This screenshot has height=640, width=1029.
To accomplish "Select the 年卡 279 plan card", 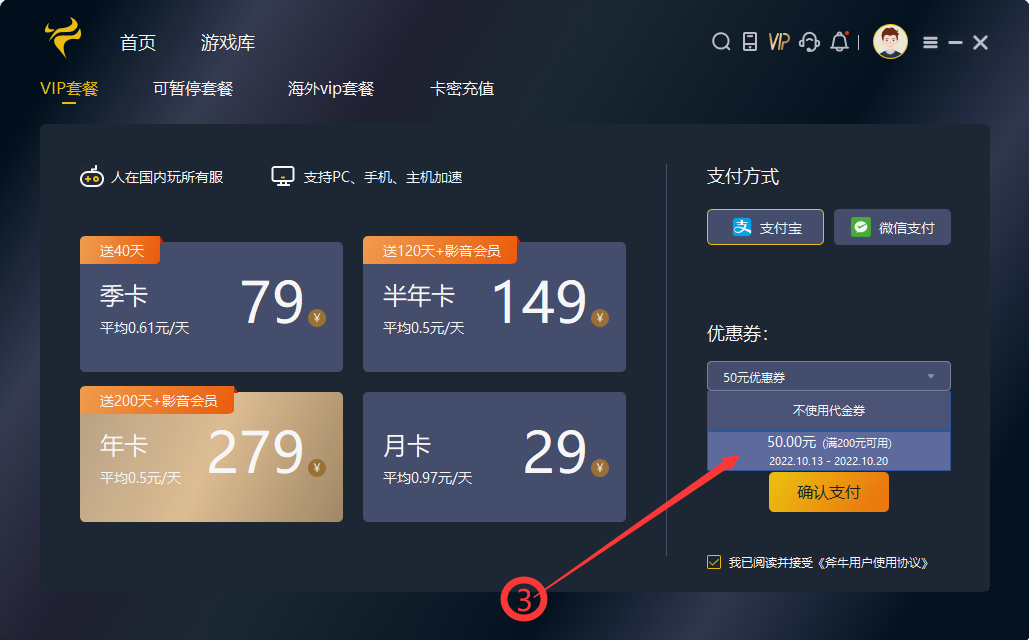I will pos(211,457).
